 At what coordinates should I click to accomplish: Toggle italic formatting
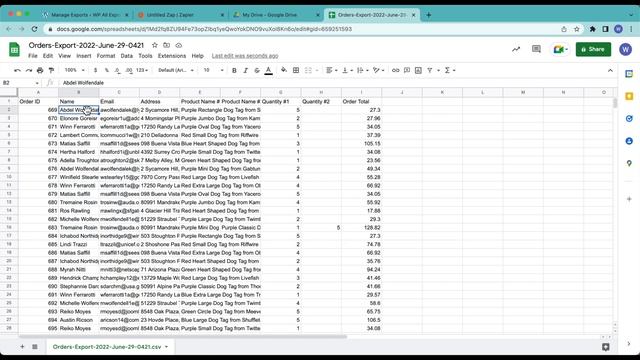[x=246, y=70]
